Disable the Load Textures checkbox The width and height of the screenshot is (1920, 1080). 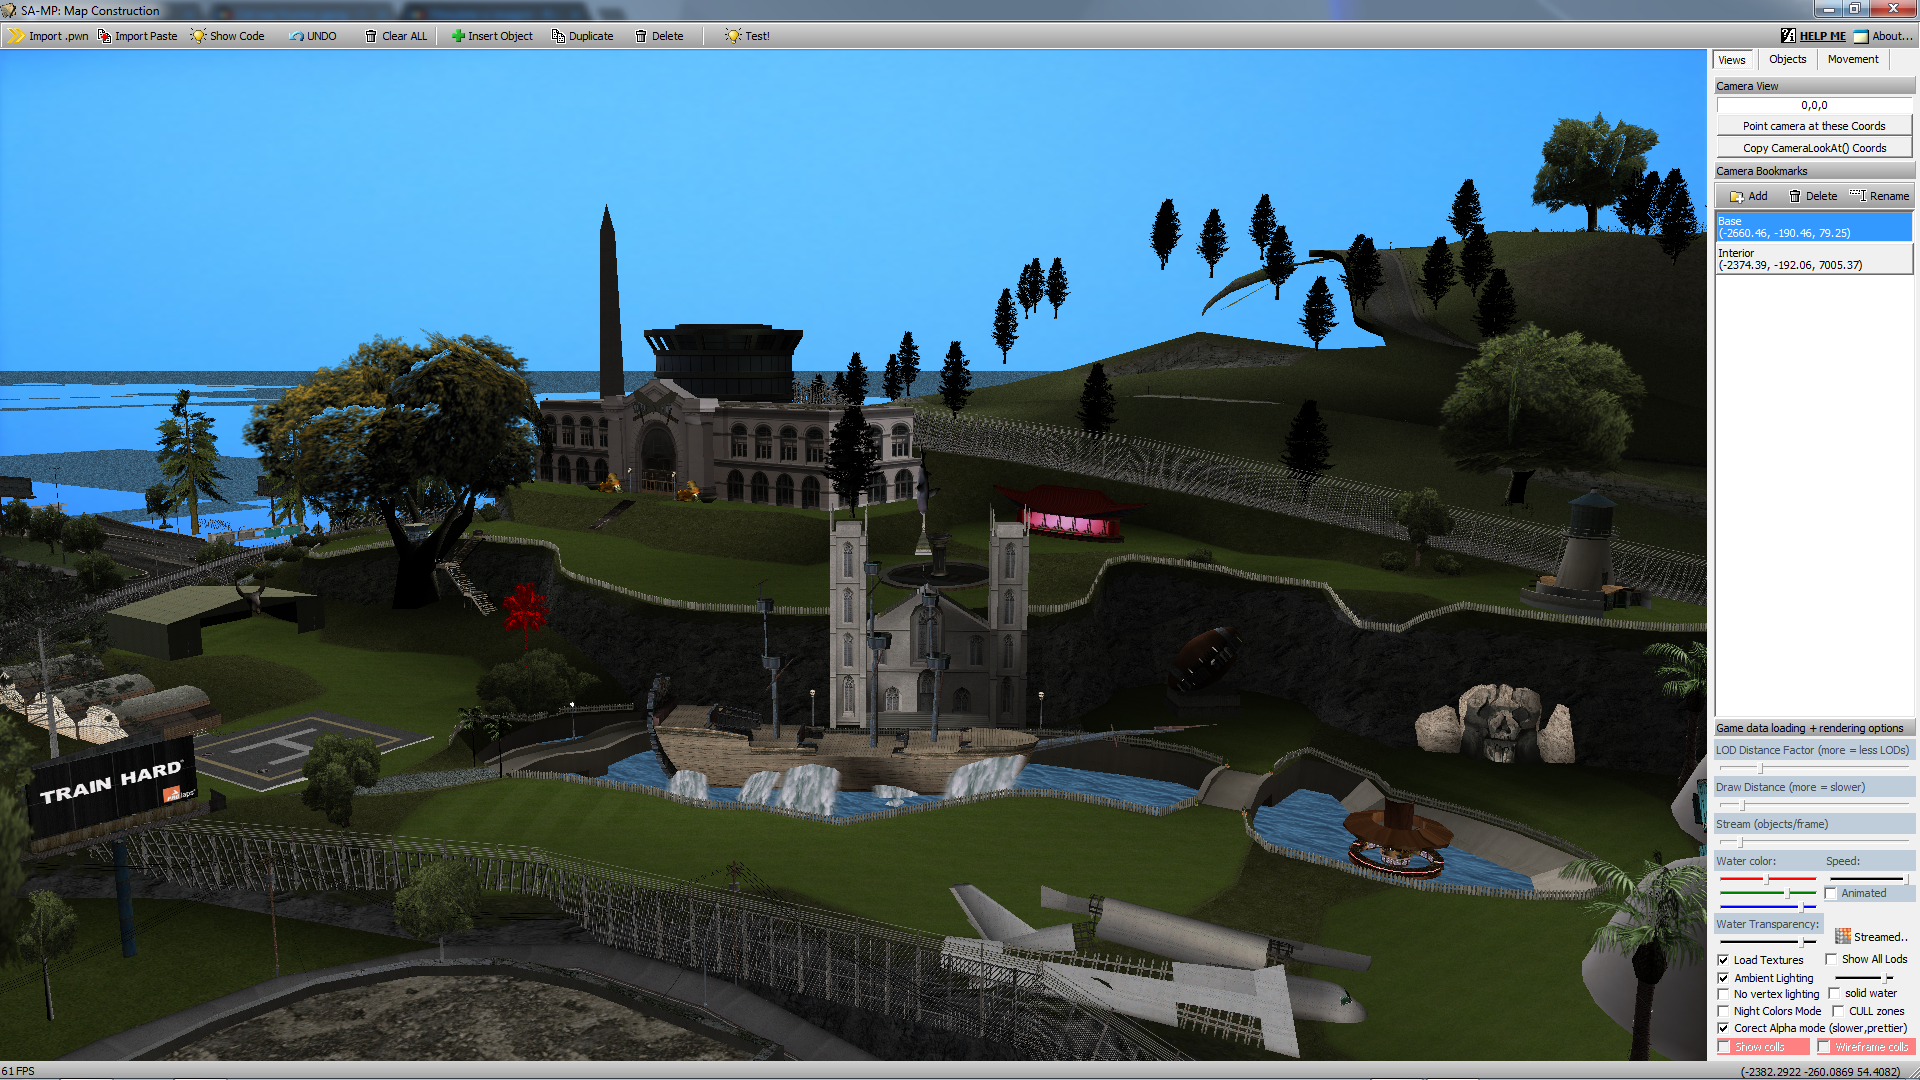point(1723,960)
